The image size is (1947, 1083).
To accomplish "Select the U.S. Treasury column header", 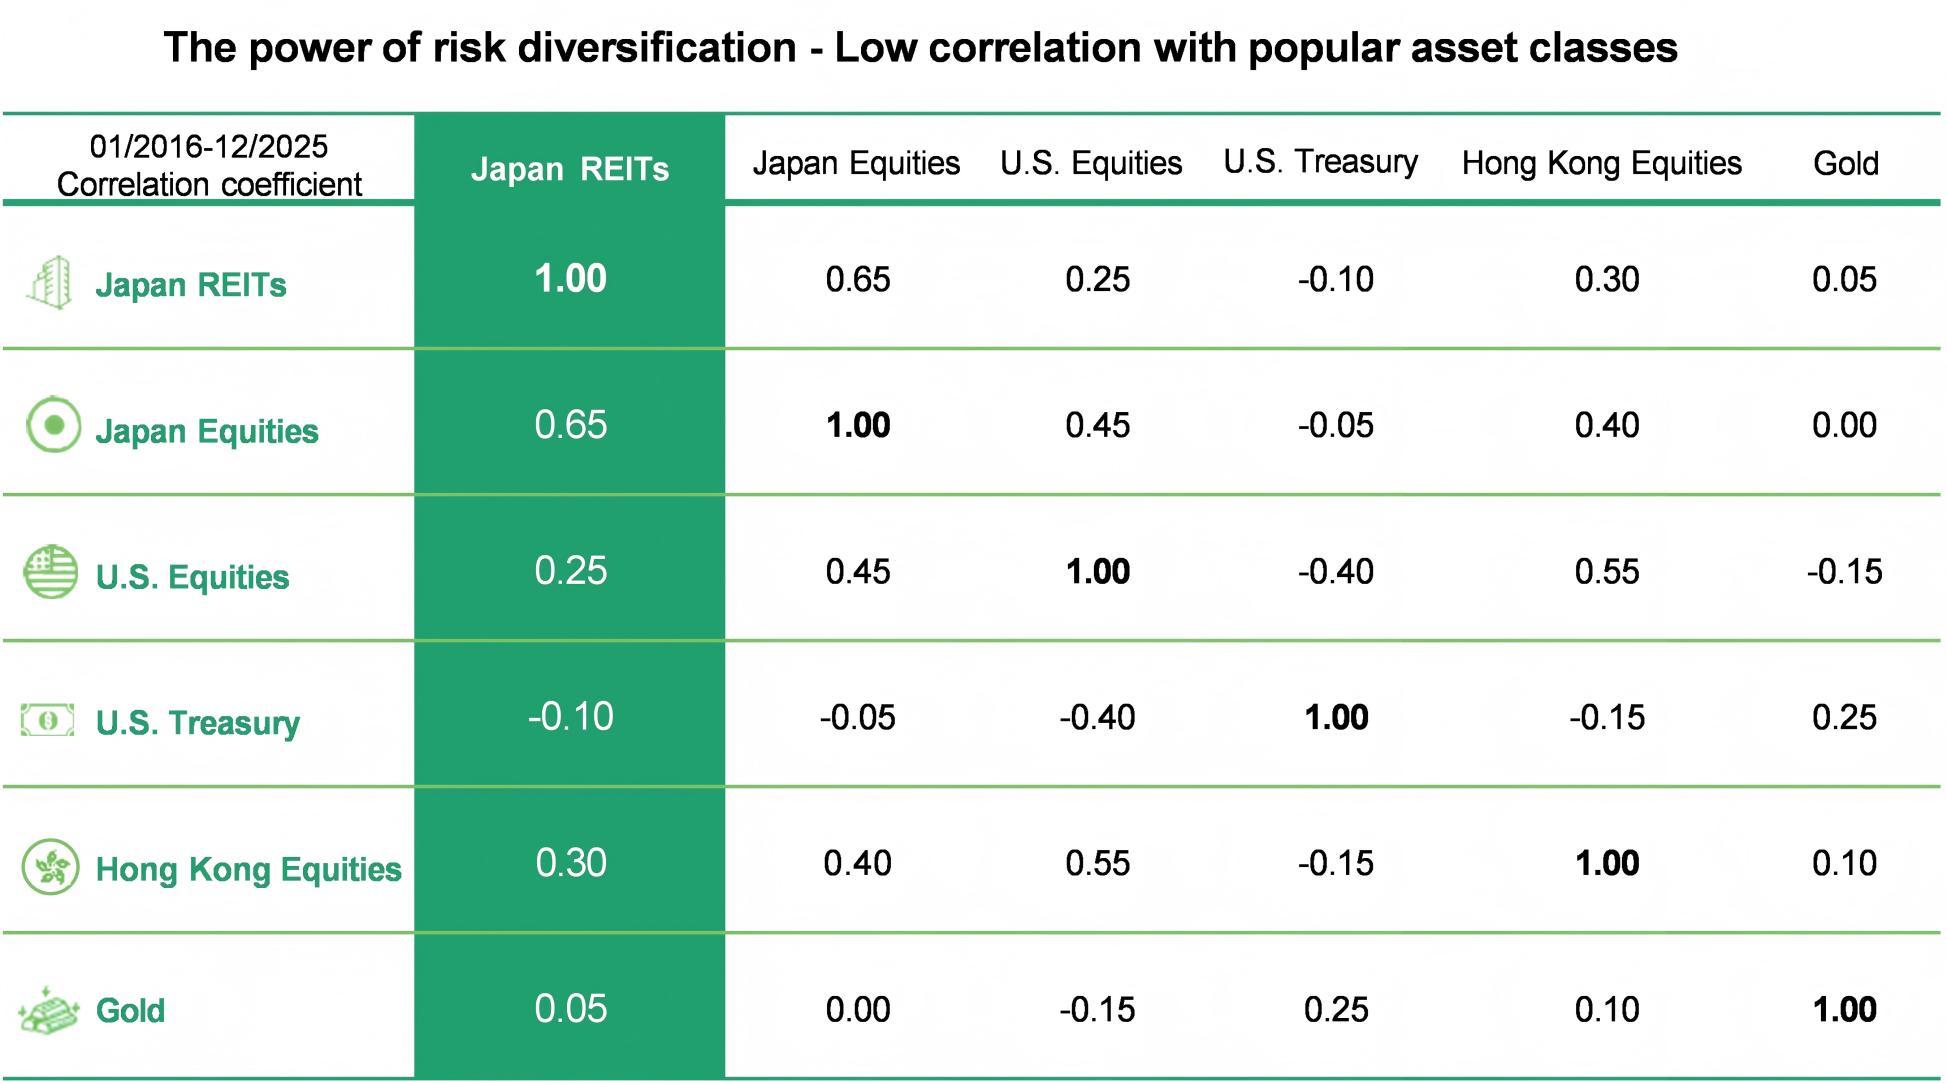I will [x=1320, y=162].
